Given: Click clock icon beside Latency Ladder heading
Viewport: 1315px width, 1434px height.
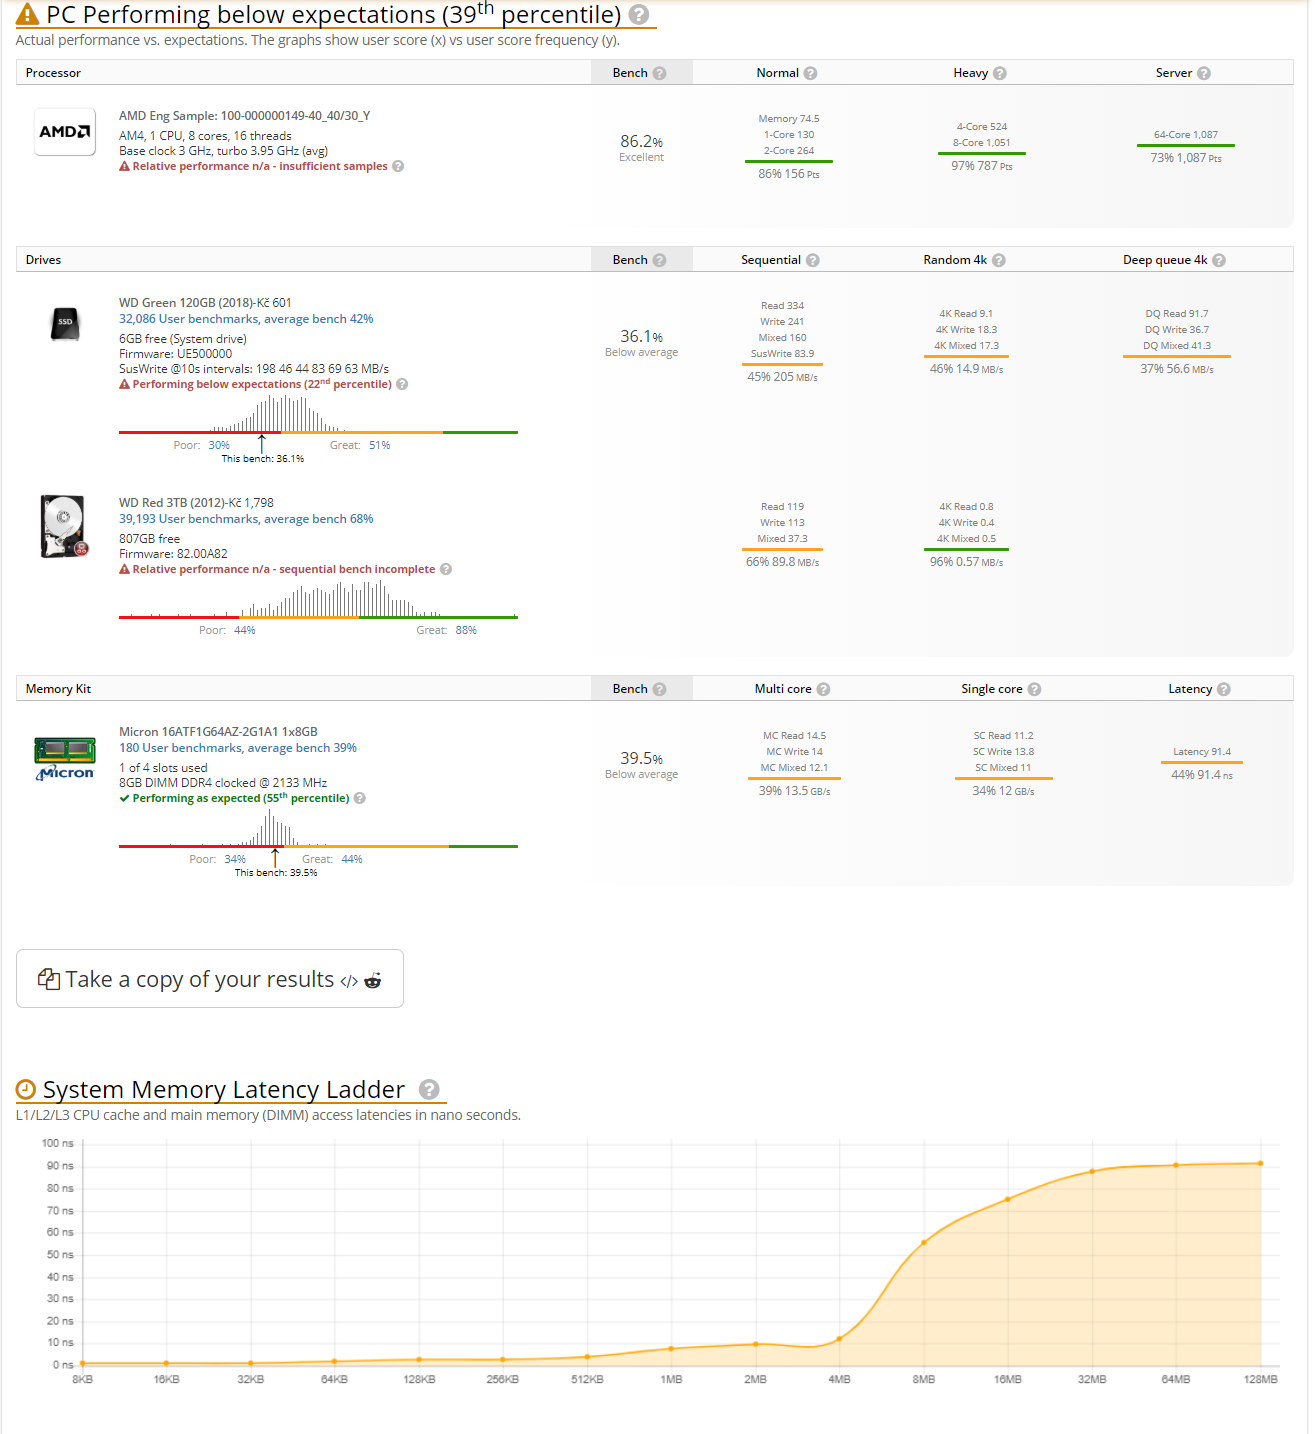Looking at the screenshot, I should [26, 1090].
